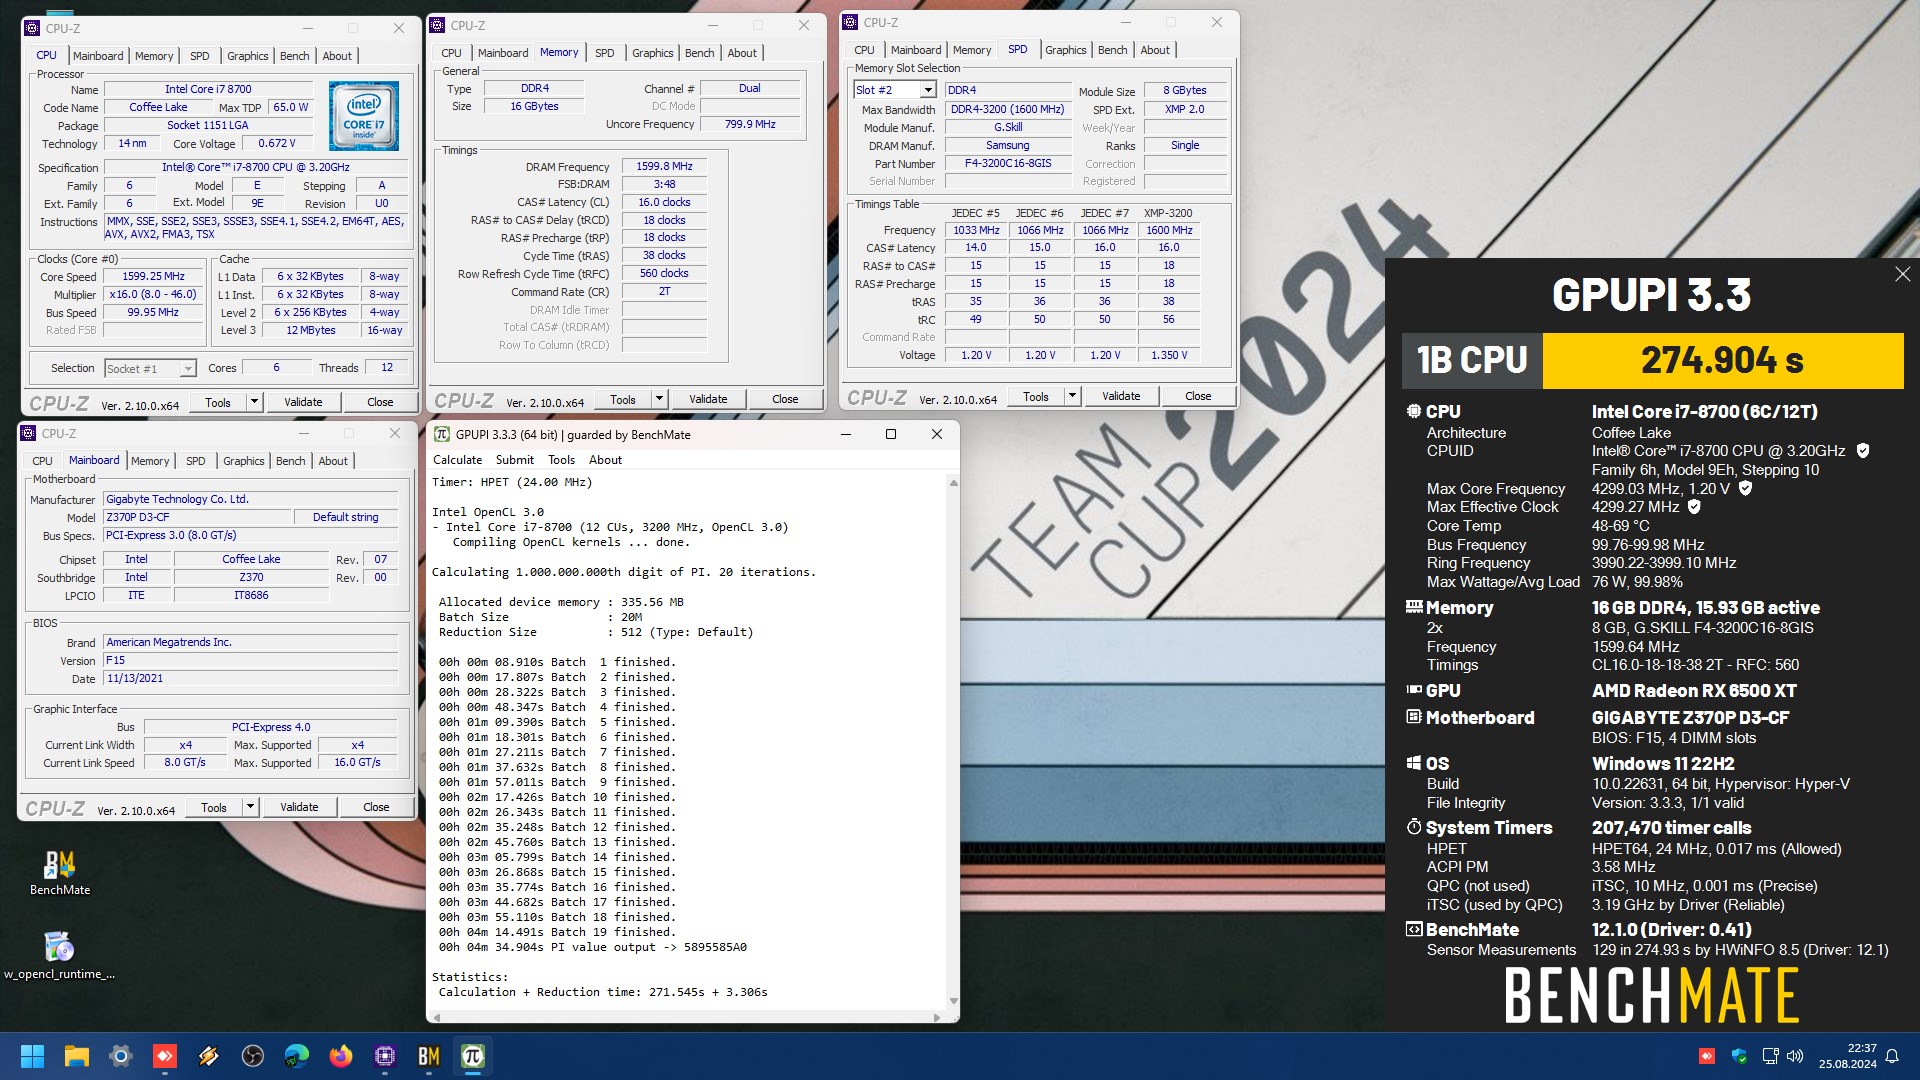Click Validate in the SPD-tab CPU-Z window
Screen dimensions: 1920x1080
point(1121,396)
